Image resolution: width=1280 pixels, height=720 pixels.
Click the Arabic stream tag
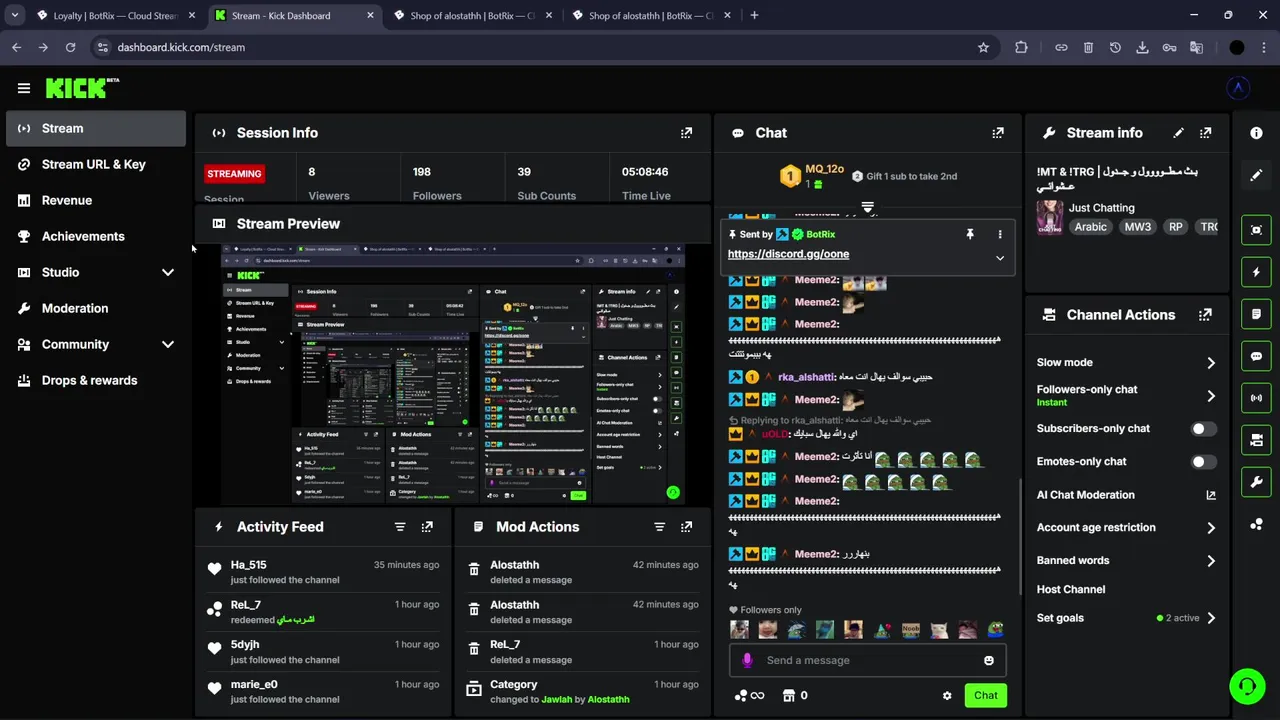(x=1090, y=227)
